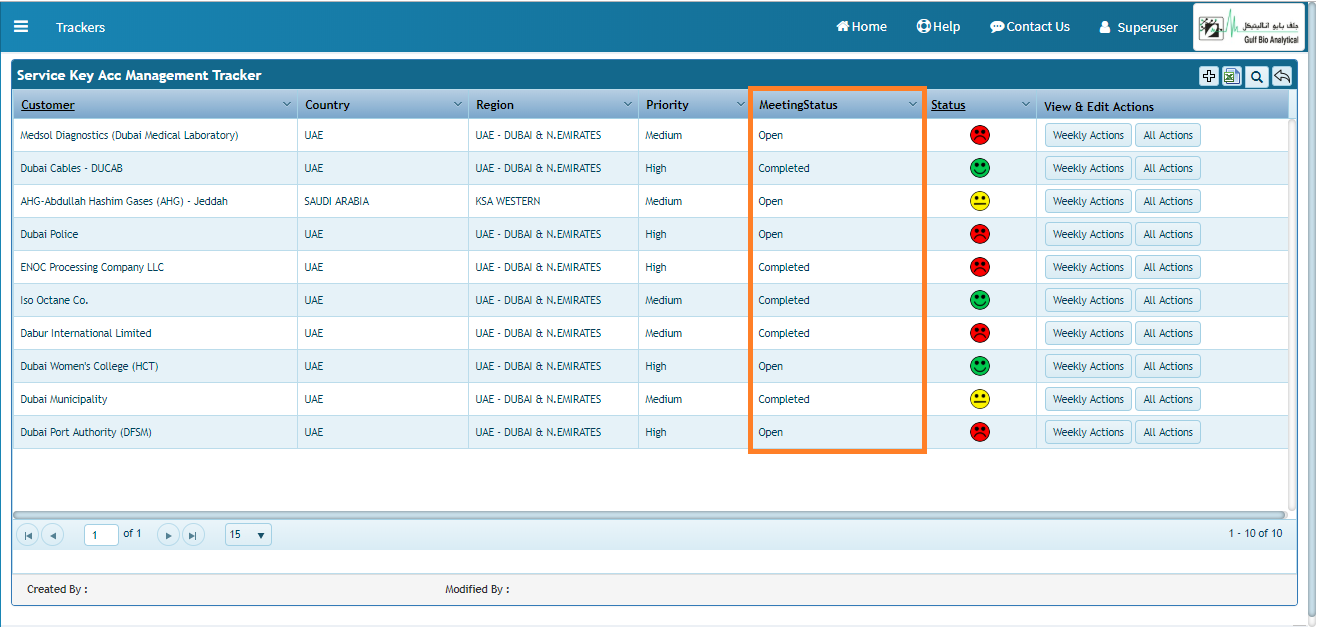
Task: Click the Gulf Bio Analytical logo
Action: [x=1249, y=27]
